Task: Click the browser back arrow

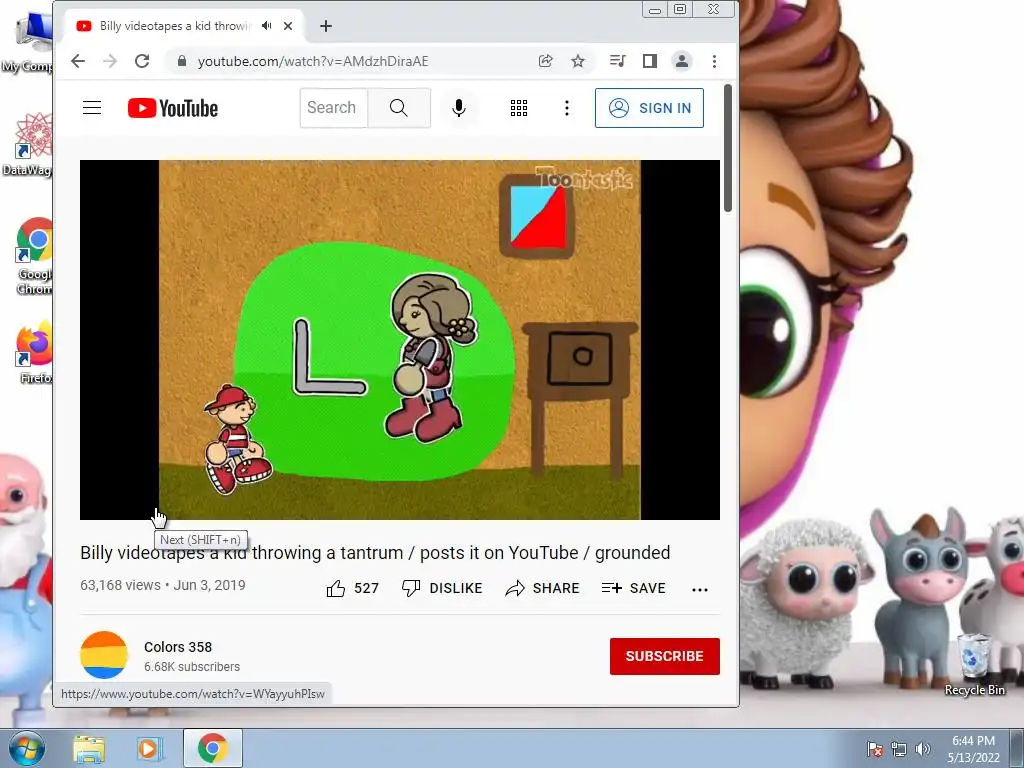Action: click(78, 61)
